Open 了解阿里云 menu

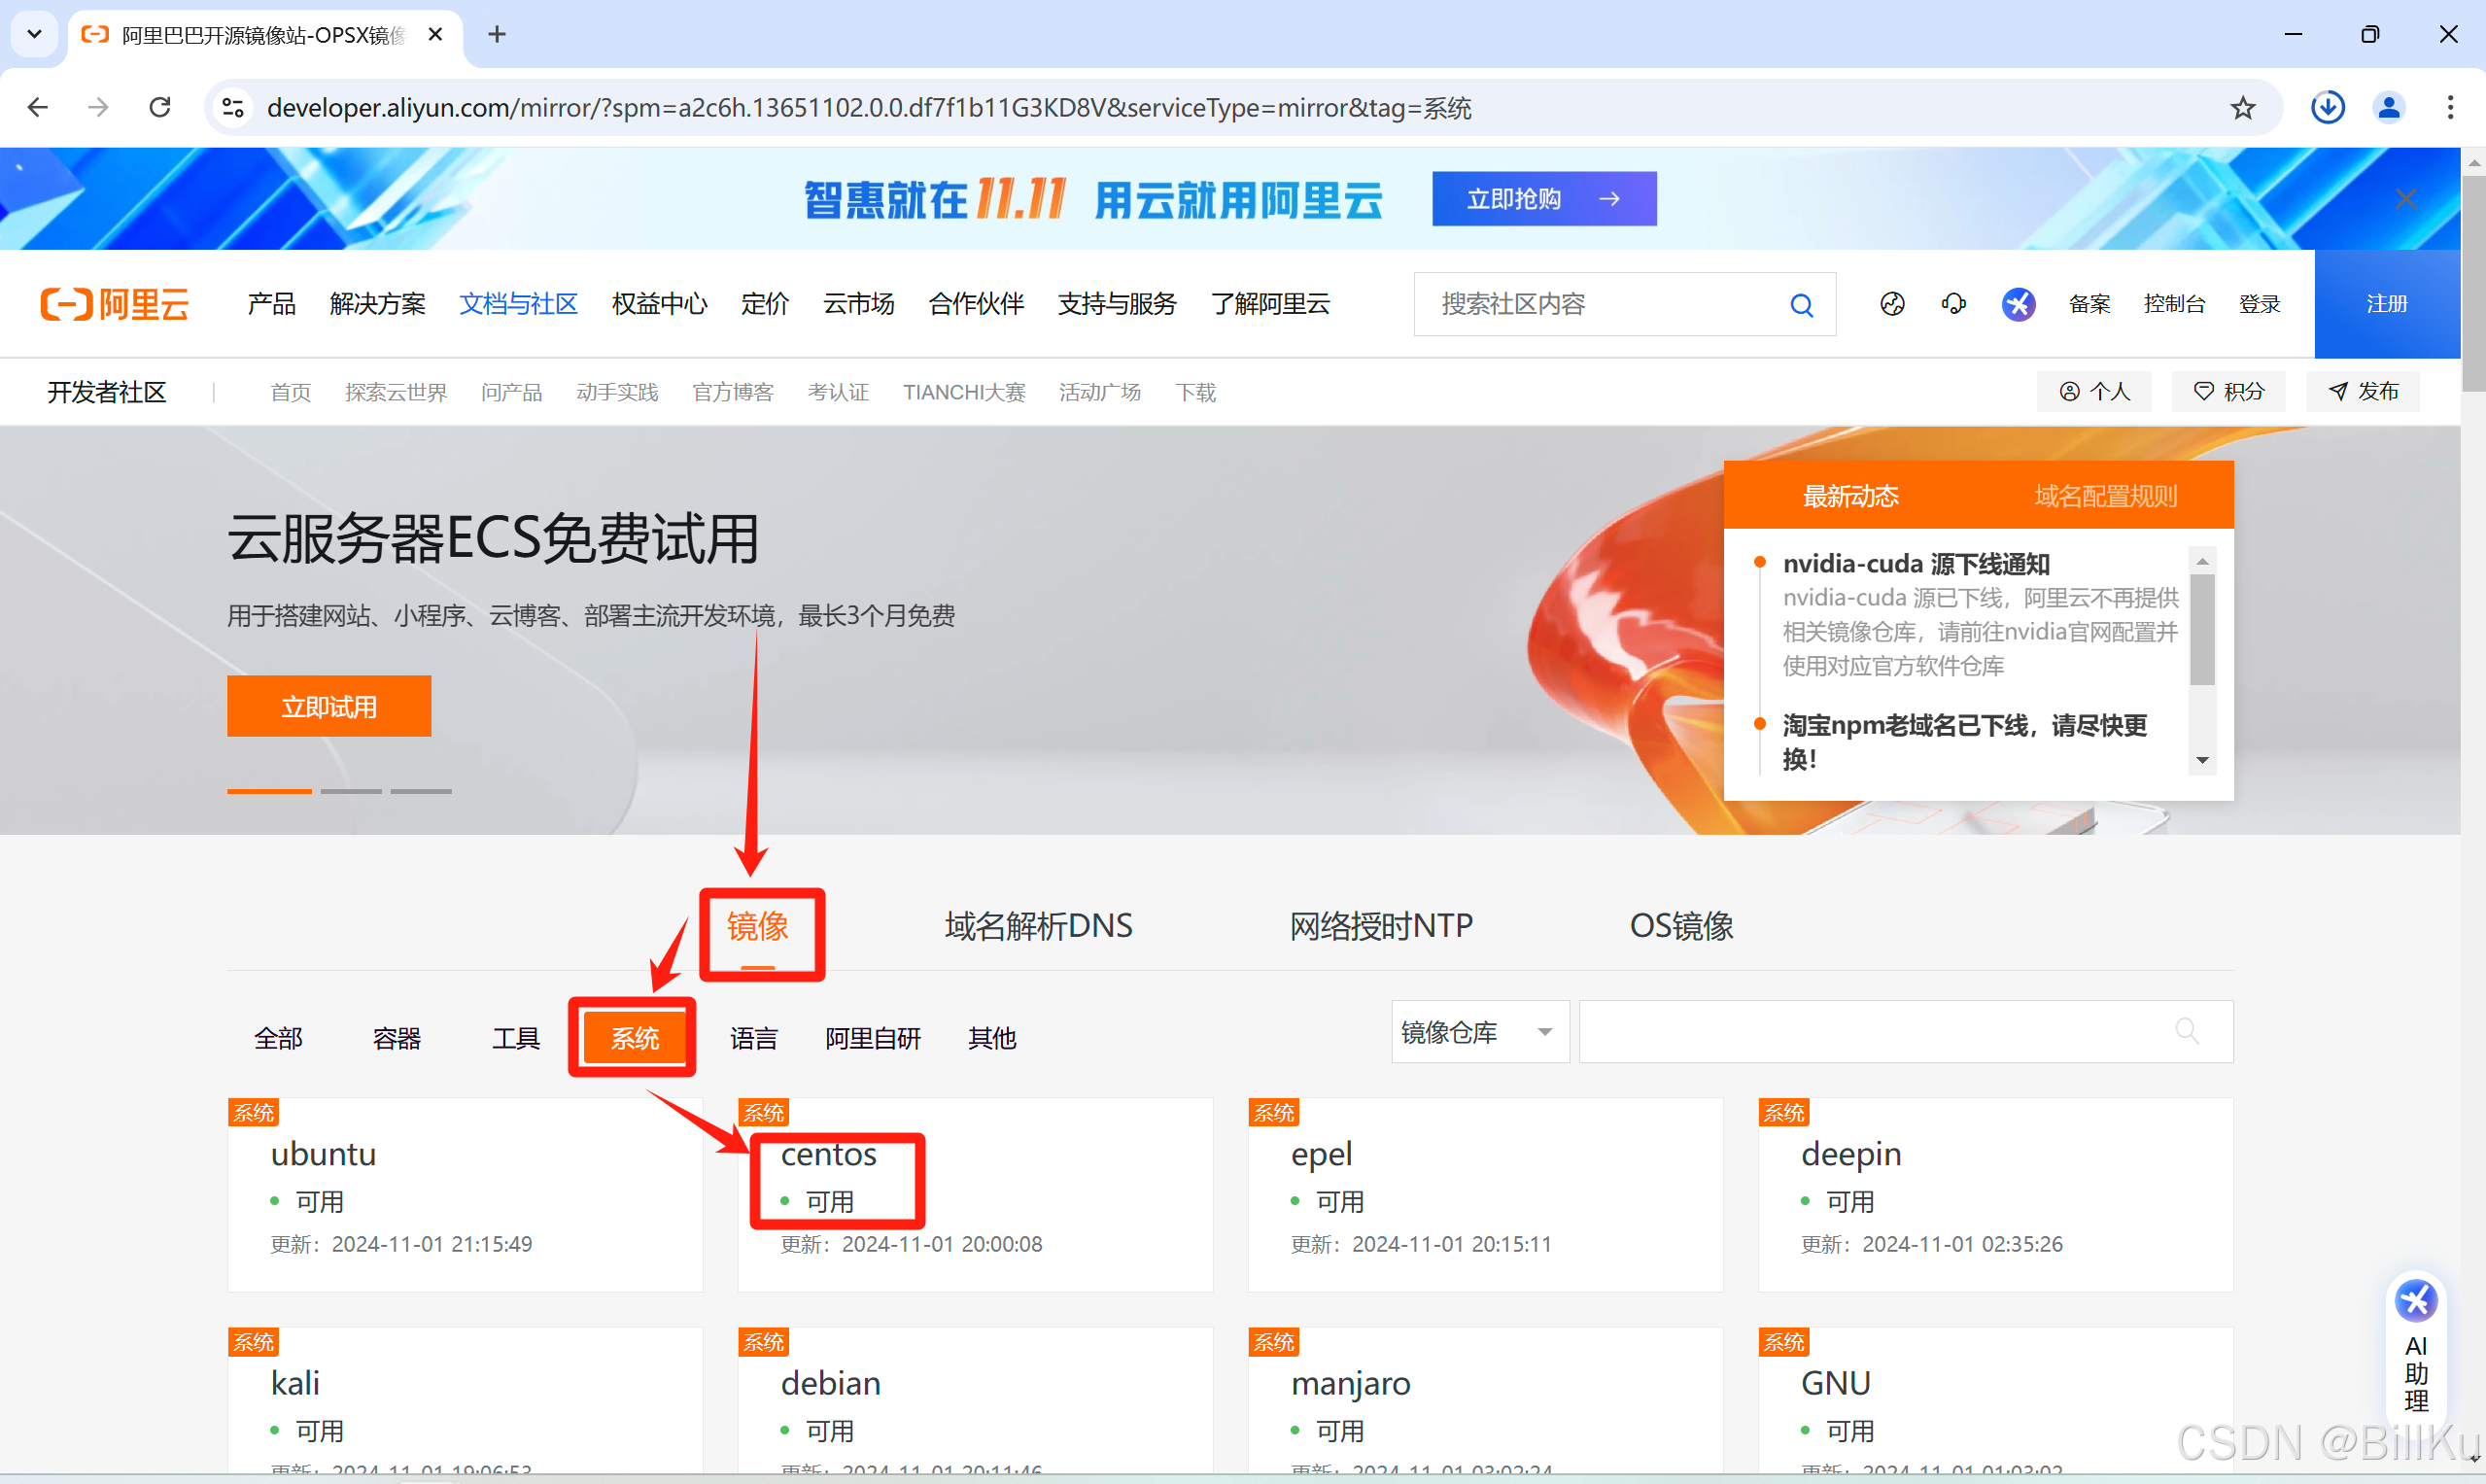(1270, 304)
